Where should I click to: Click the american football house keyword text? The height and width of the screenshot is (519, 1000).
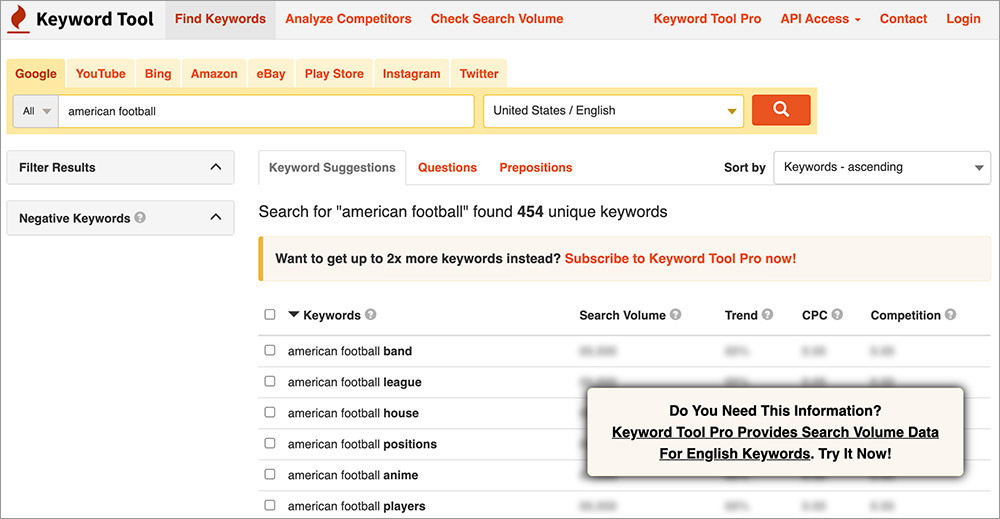[x=353, y=413]
